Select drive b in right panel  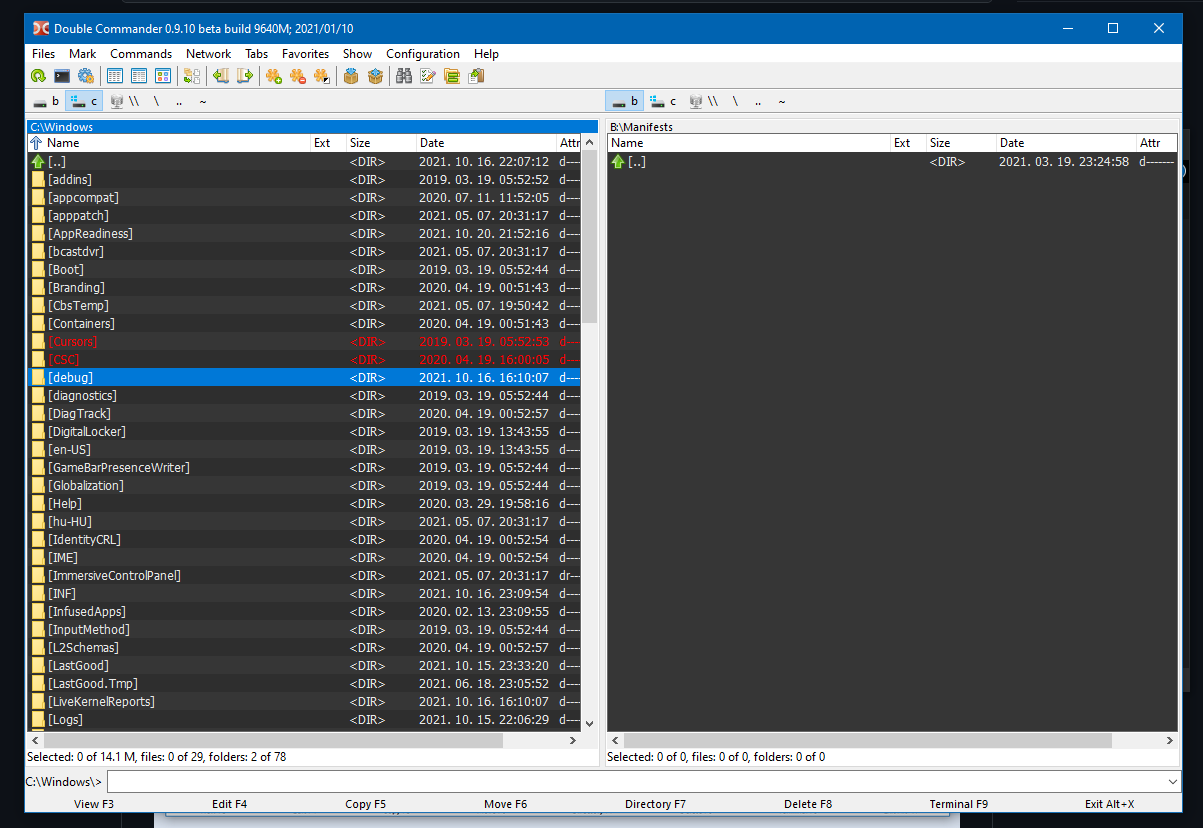(624, 101)
